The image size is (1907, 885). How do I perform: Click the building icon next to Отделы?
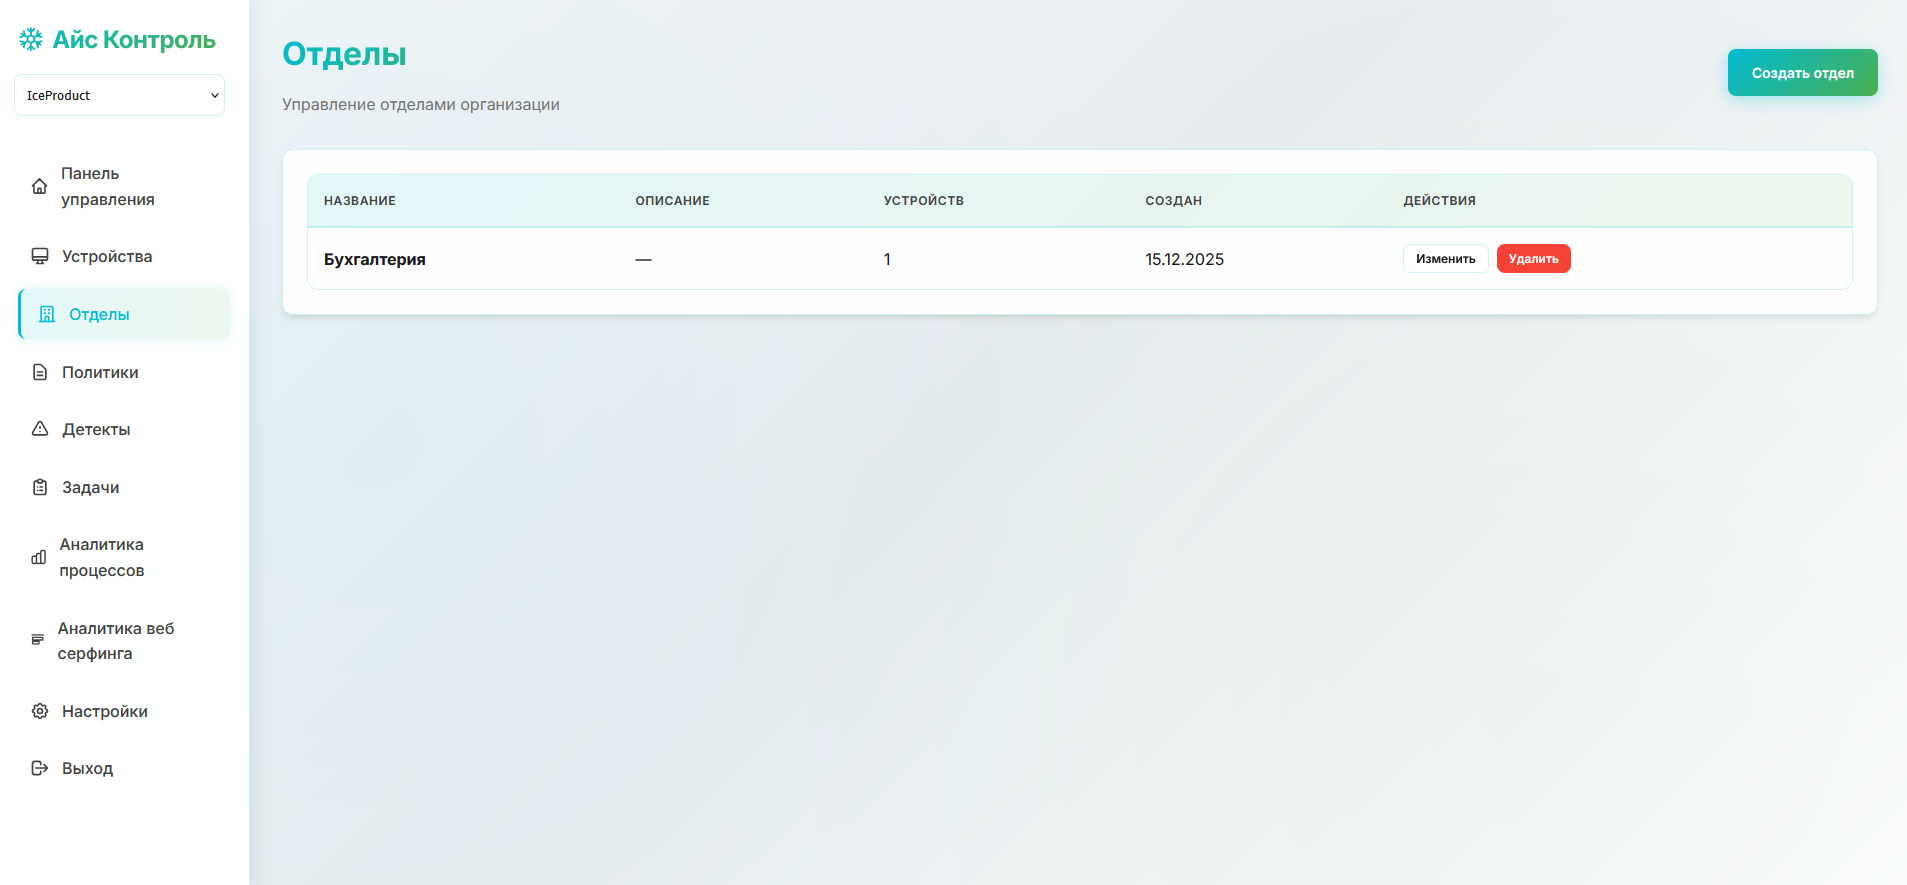tap(47, 314)
